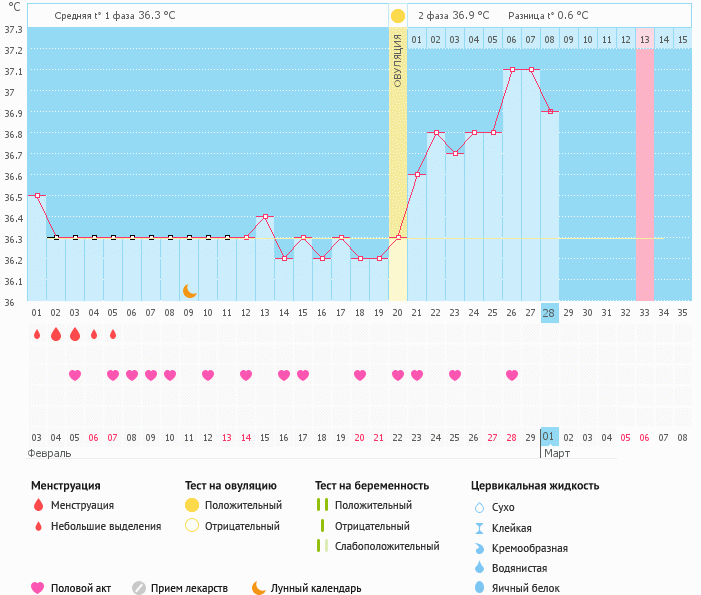701x595 pixels.
Task: Click the pink phase-two day 13 column header
Action: coord(644,39)
